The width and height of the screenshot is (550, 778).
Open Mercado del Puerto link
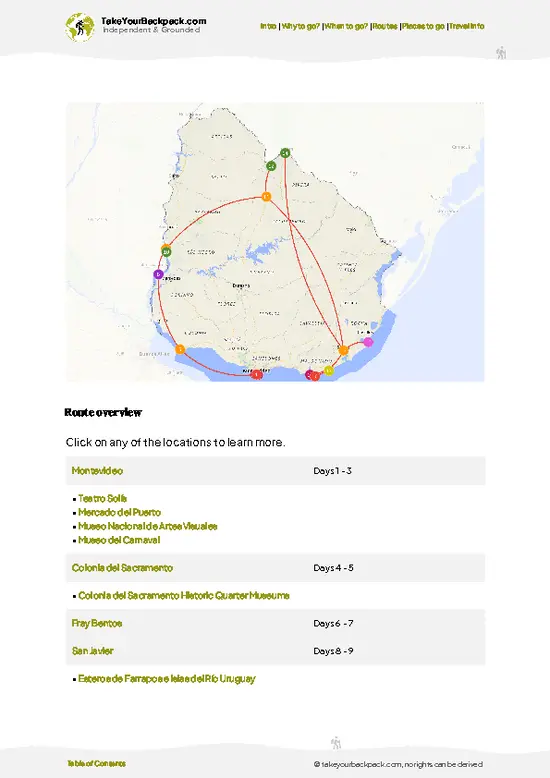(120, 513)
